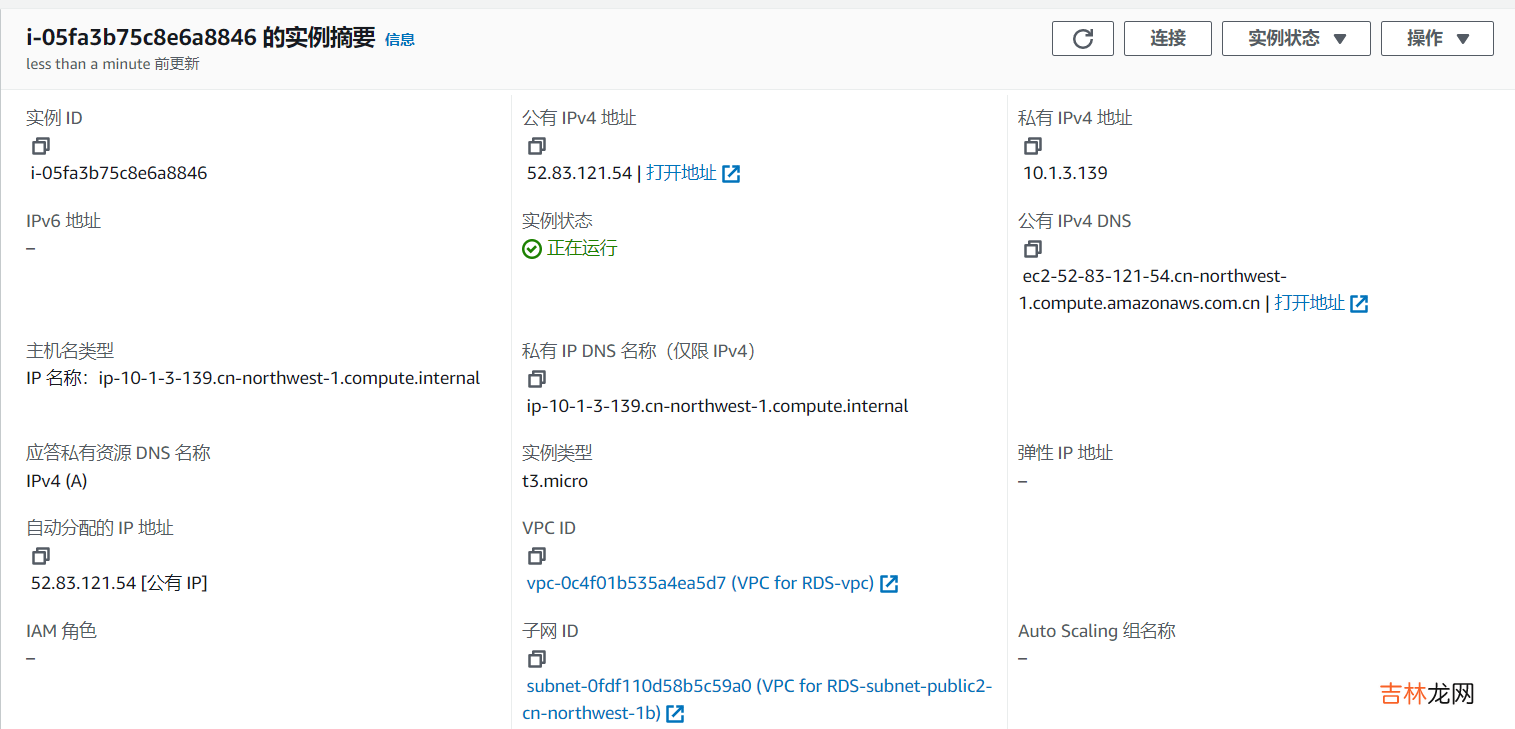
Task: Click the Auto Scaling 组名称 label
Action: tap(1097, 631)
